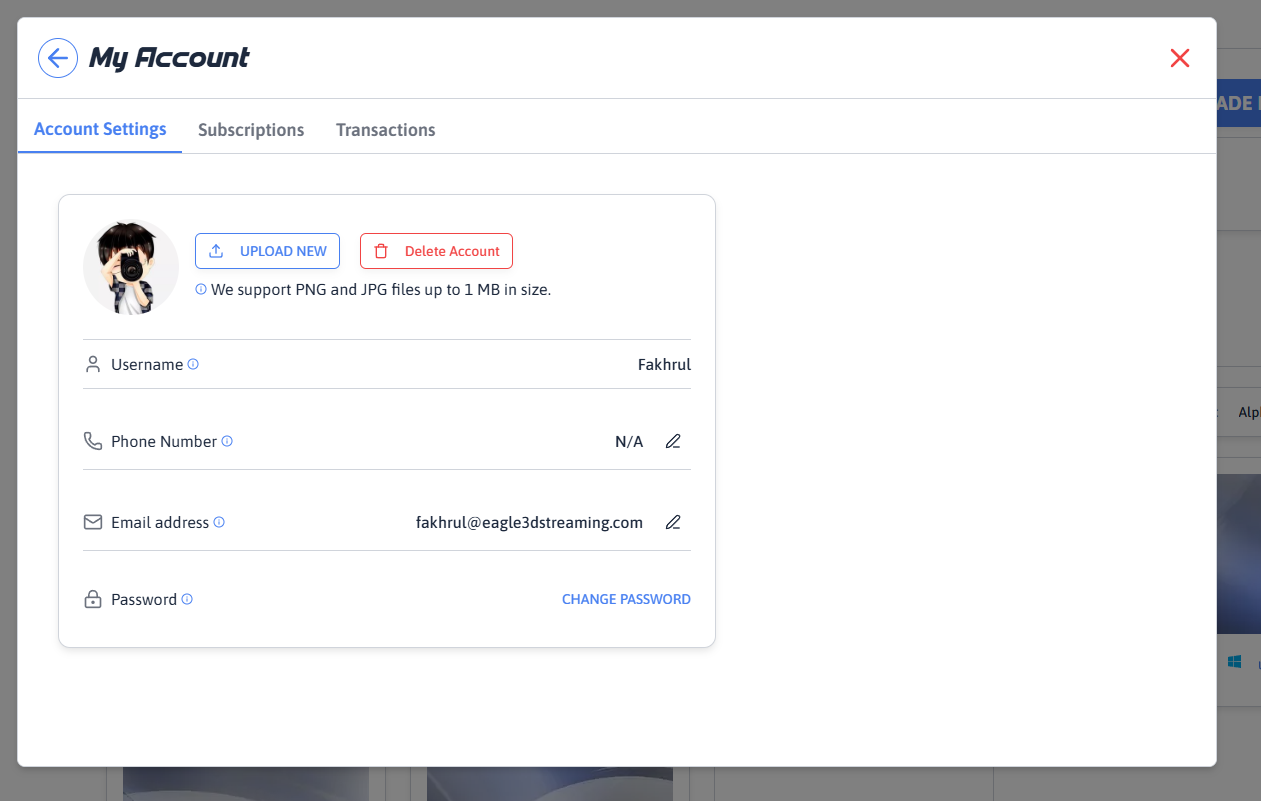Screen dimensions: 1261x801
Task: Click the Windows logo icon in background
Action: pyautogui.click(x=1234, y=662)
